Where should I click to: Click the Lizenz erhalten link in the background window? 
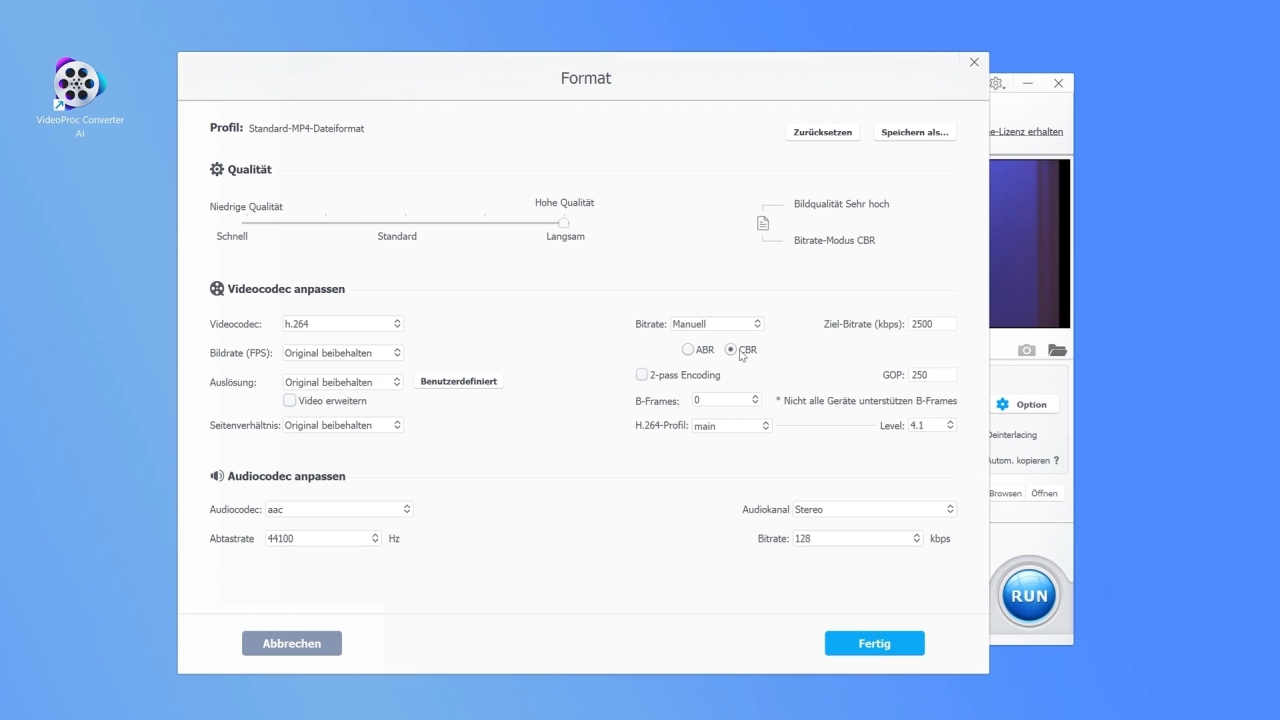(1026, 131)
